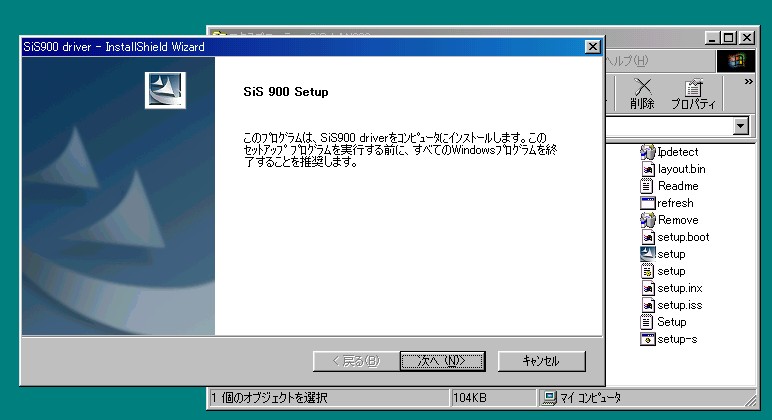The width and height of the screenshot is (772, 420).
Task: Click the SiS 900 Setup heading text
Action: coord(286,92)
